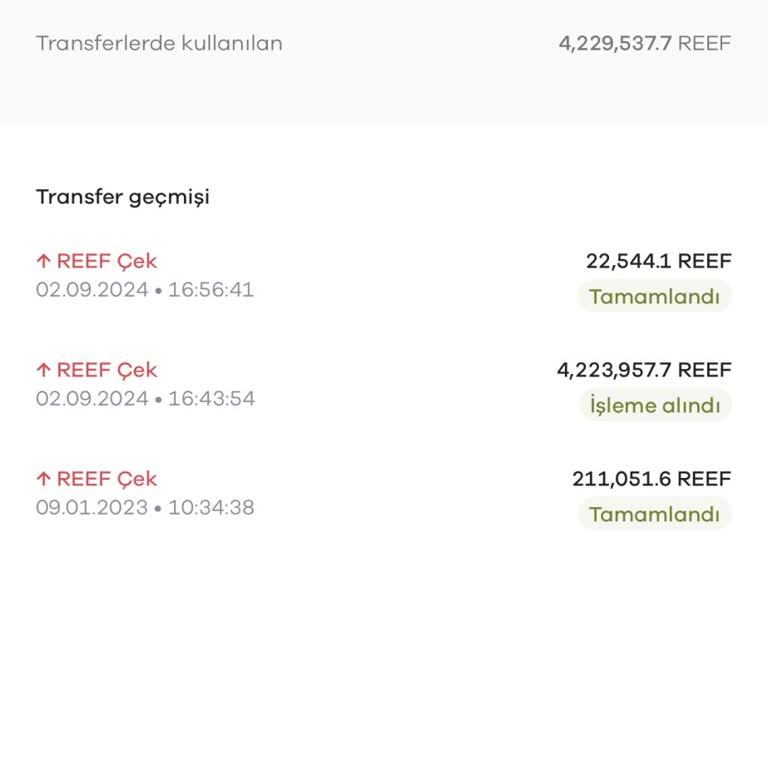Click the 09.01.2023 date text

92,508
